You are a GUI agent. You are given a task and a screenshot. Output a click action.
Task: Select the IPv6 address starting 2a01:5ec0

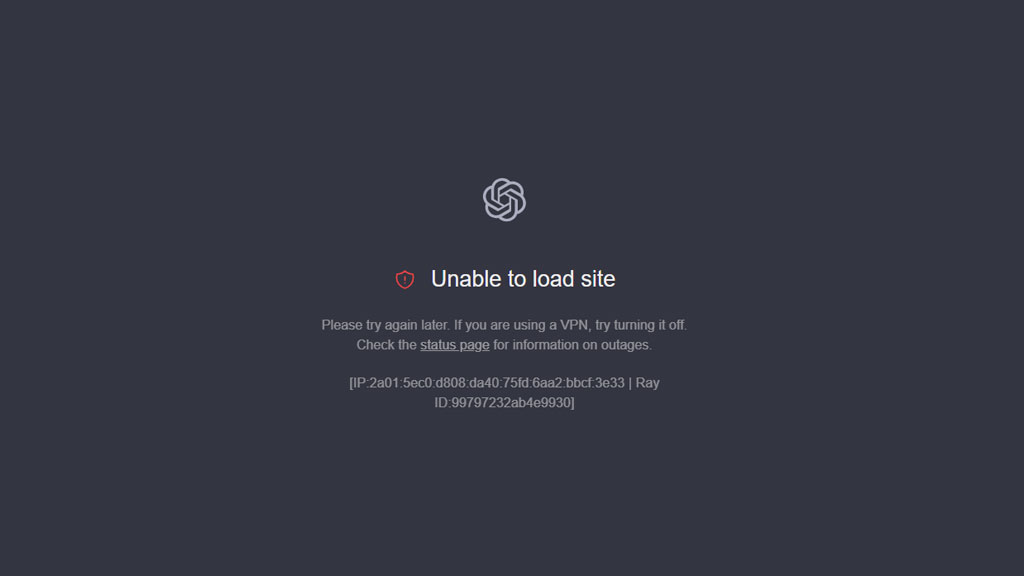click(x=496, y=383)
